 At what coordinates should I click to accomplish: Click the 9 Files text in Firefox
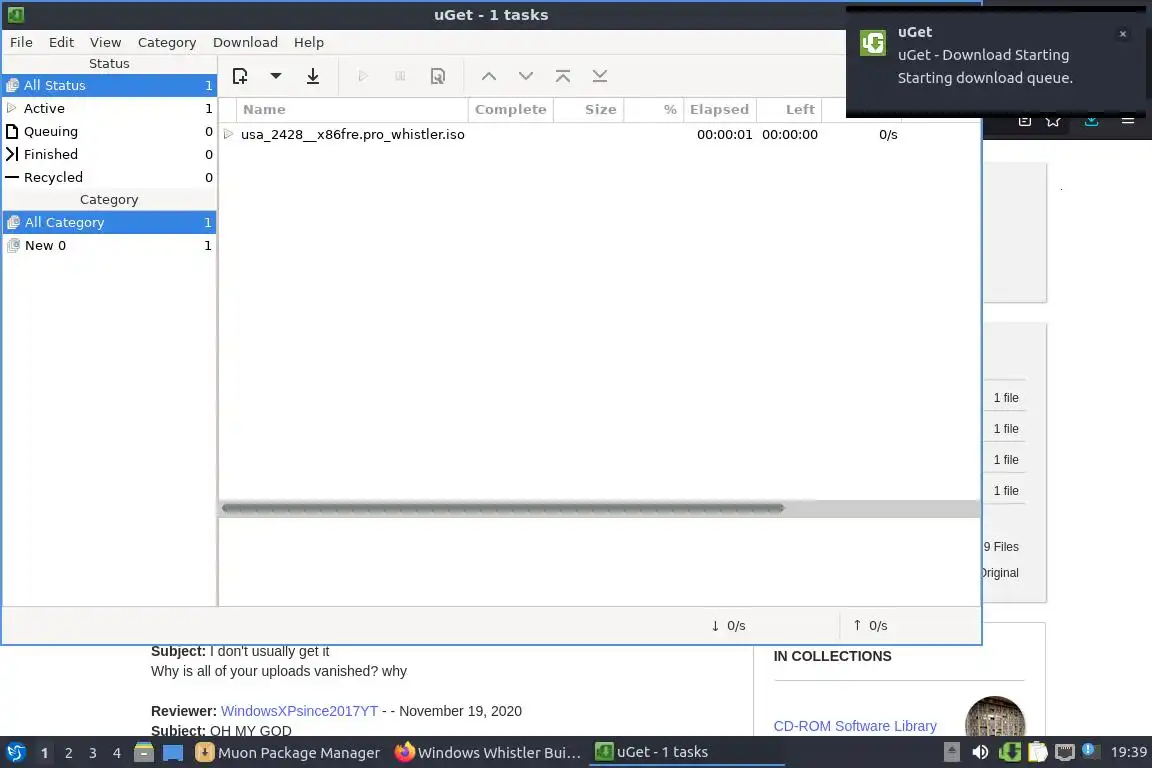tap(1001, 547)
